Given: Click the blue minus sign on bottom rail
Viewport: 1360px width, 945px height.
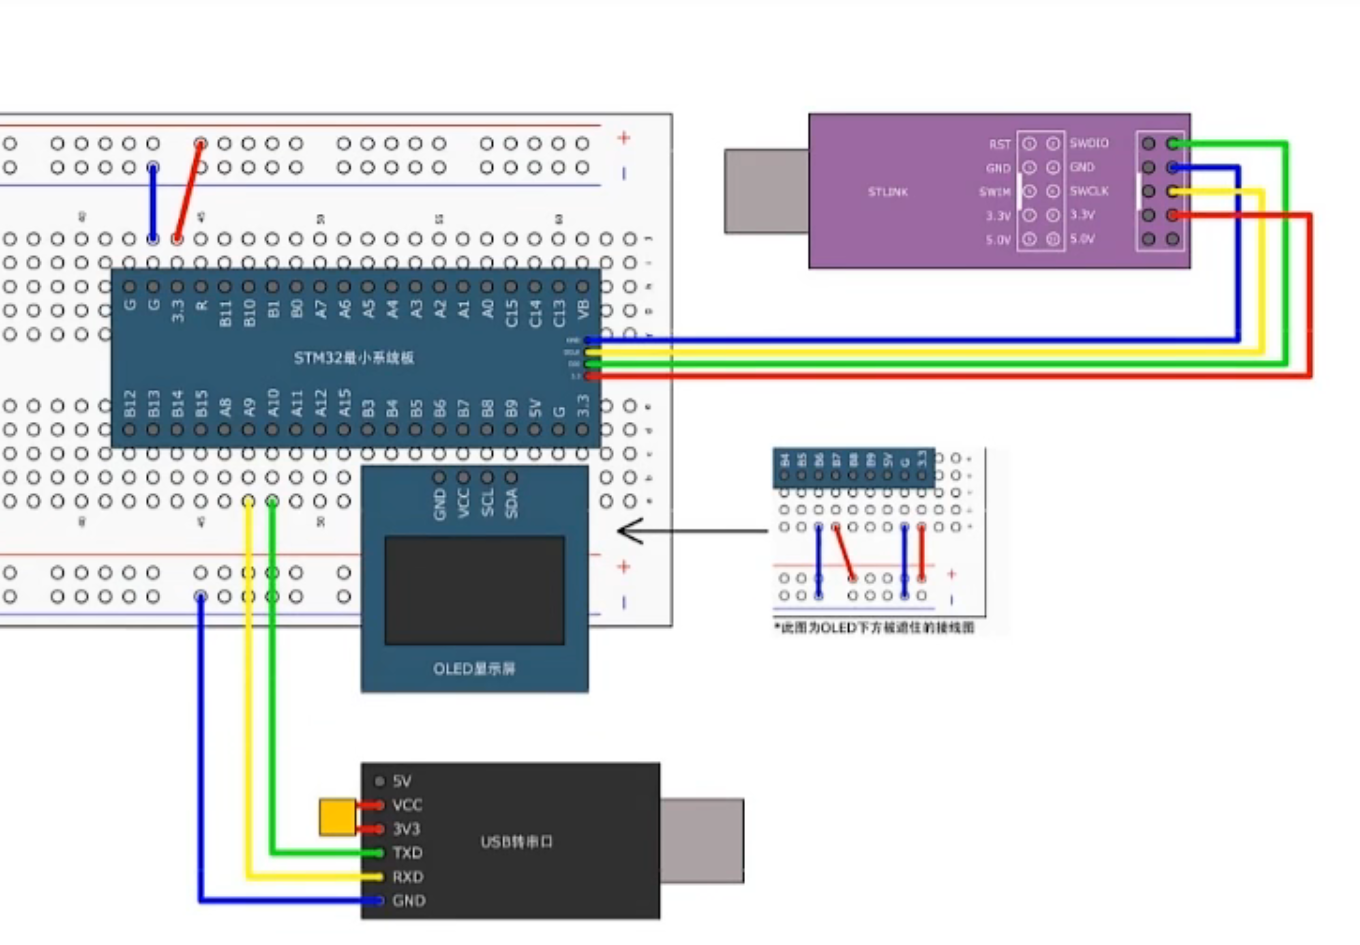Looking at the screenshot, I should (624, 602).
